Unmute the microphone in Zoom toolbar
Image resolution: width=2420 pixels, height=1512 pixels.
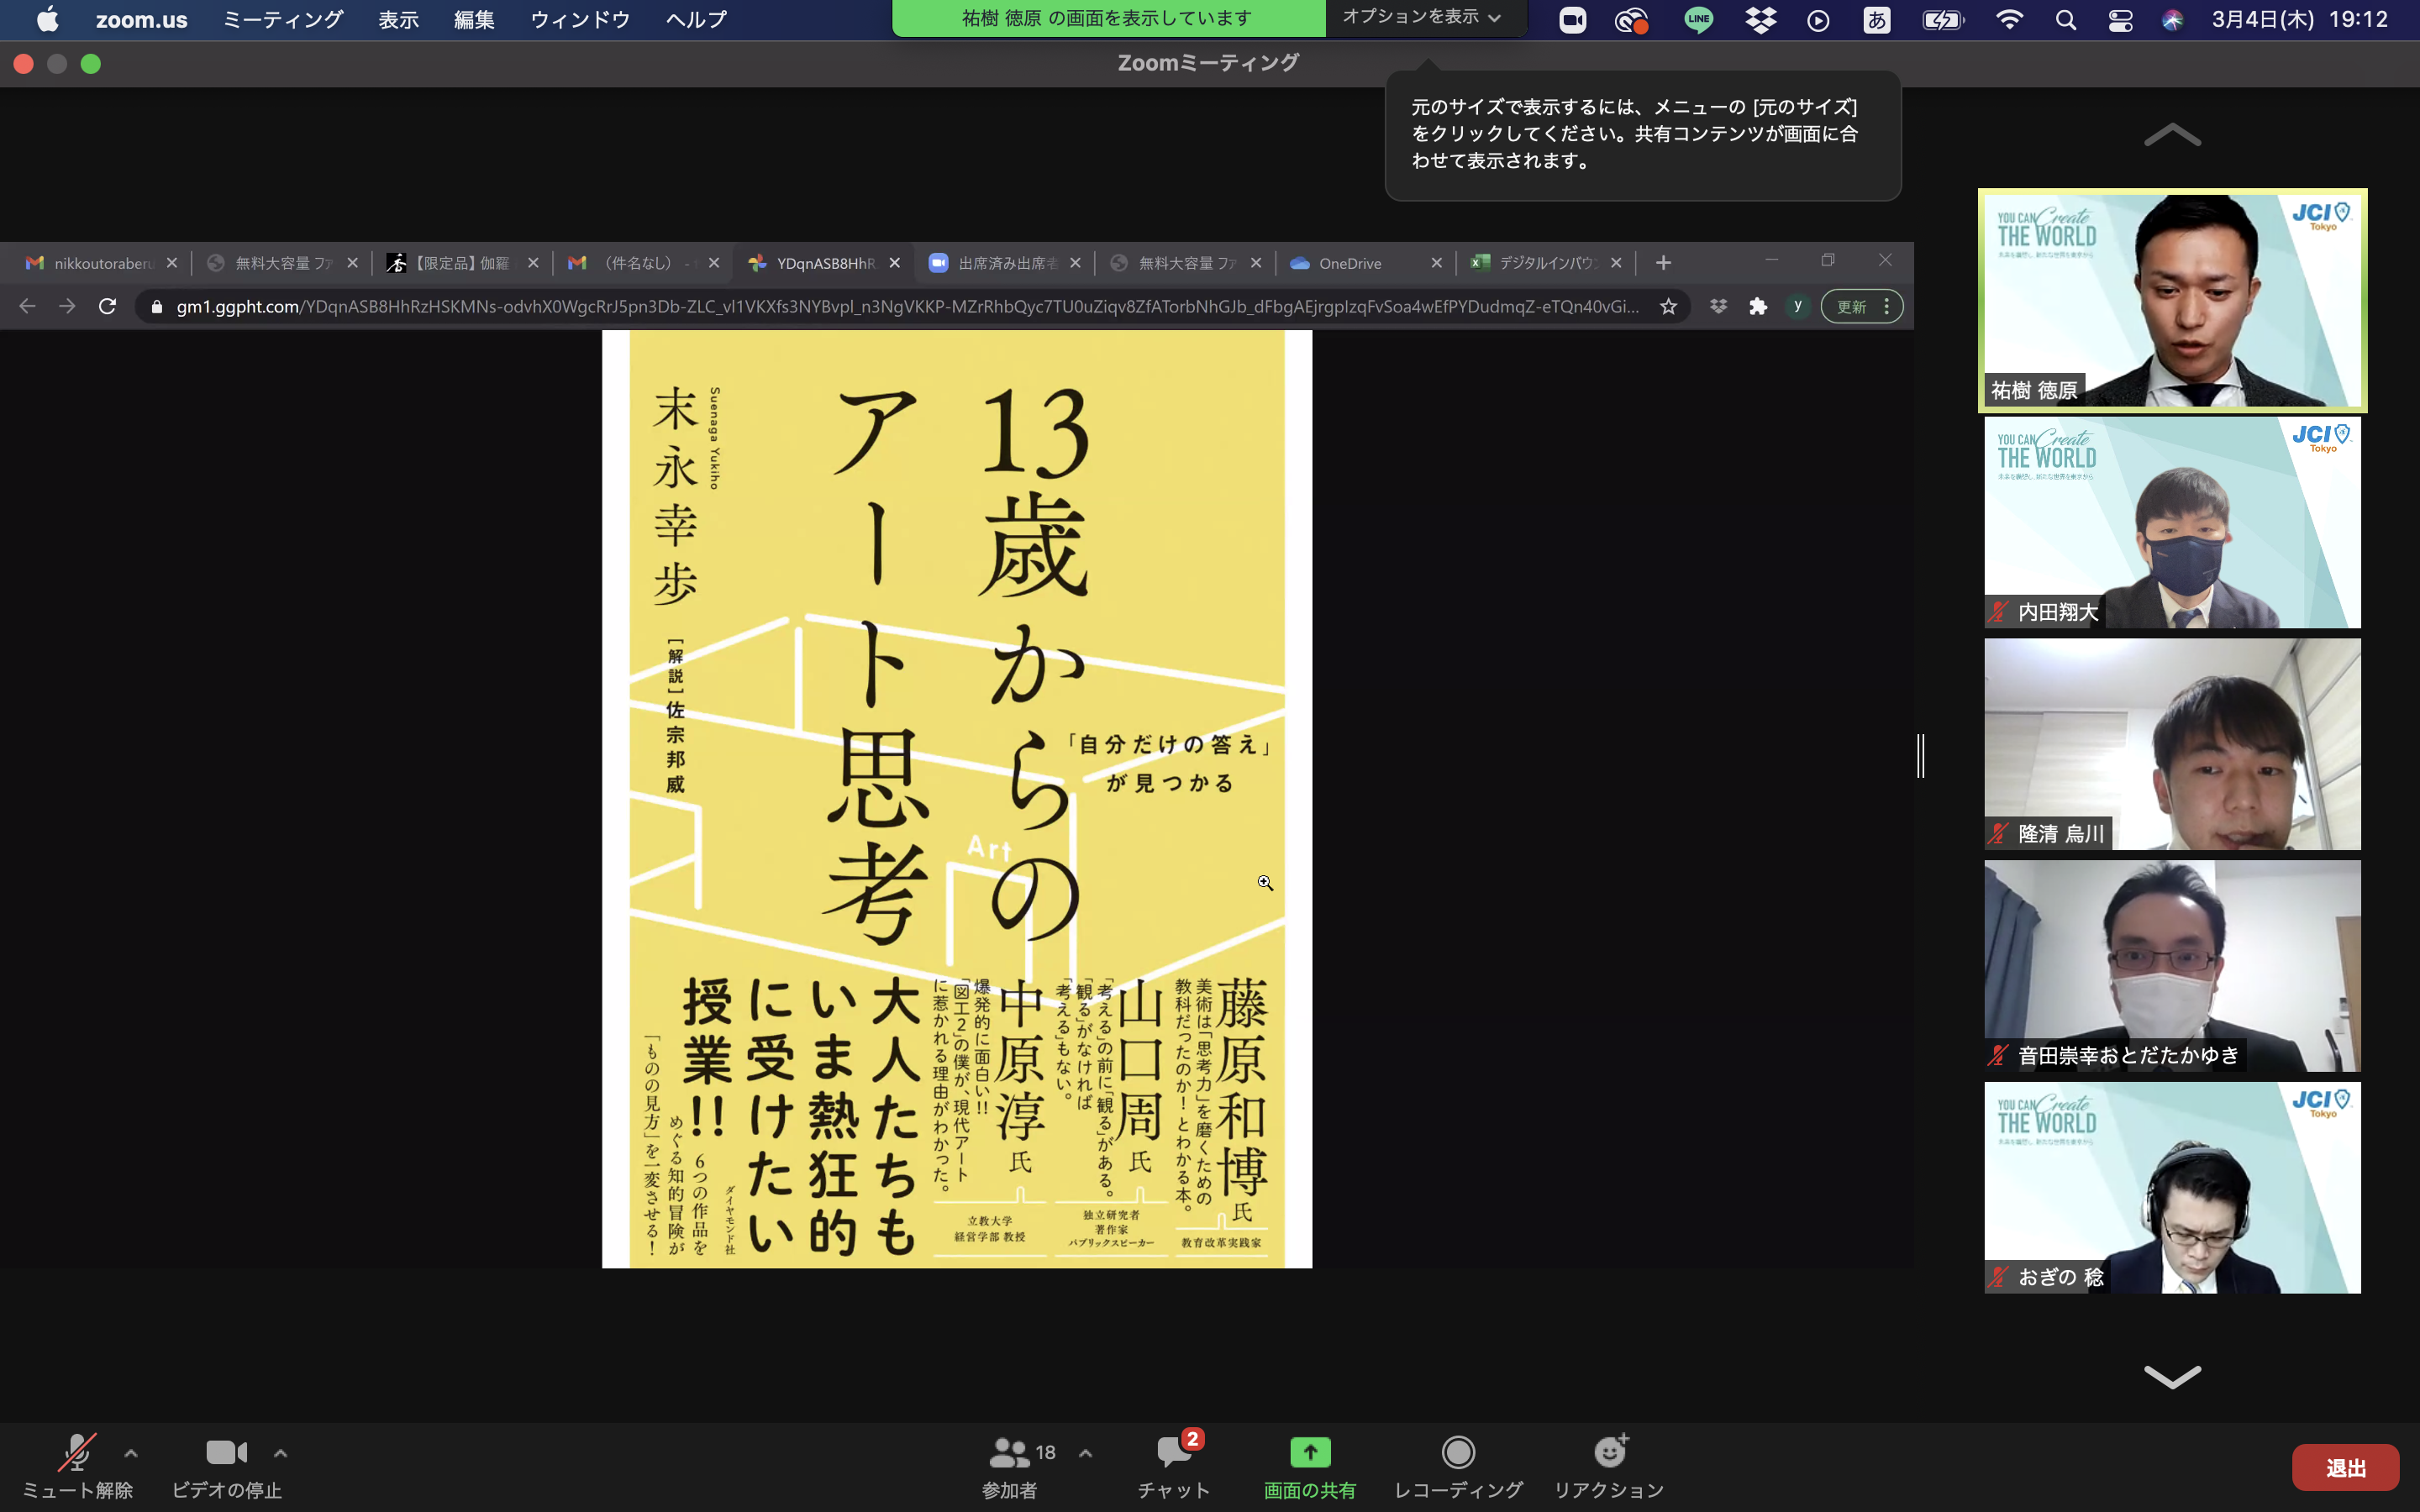click(77, 1453)
